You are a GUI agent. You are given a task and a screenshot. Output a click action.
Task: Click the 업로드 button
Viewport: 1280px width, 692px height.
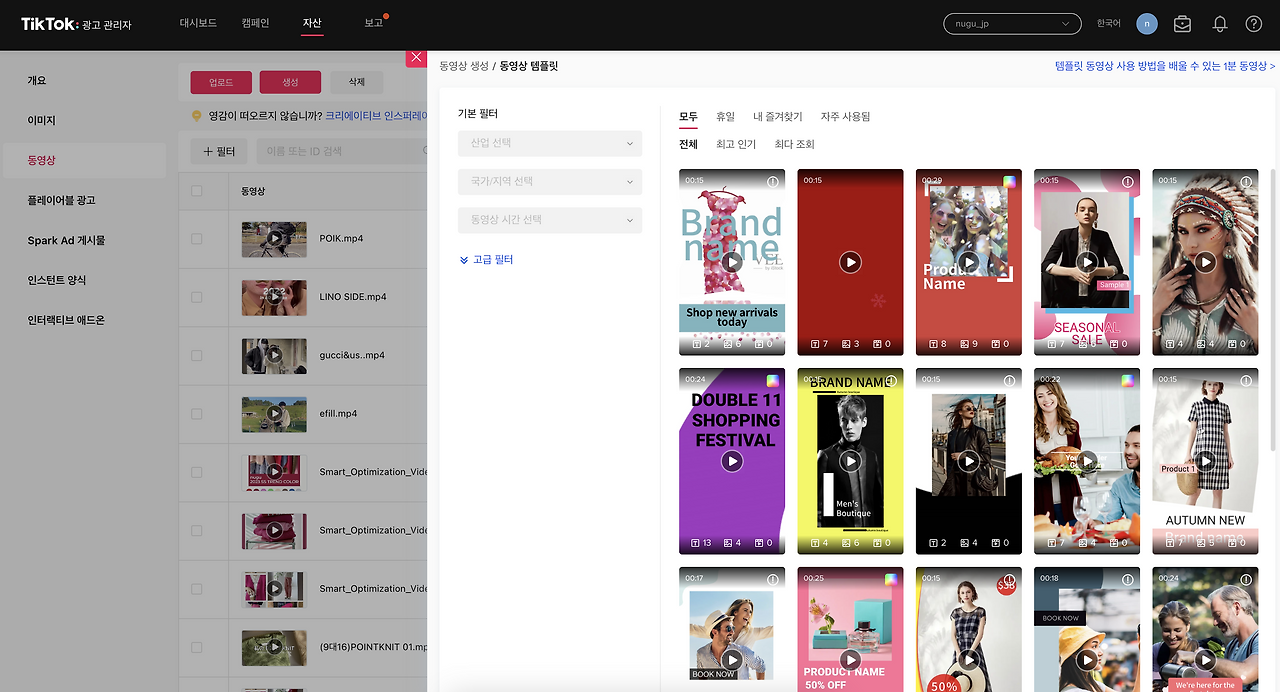tap(221, 82)
